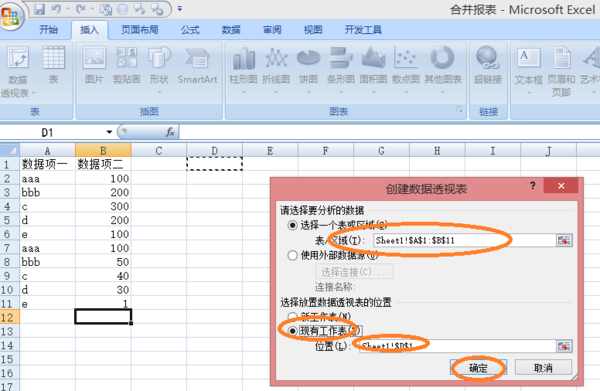
Task: Select cell B8 containing 50
Action: click(103, 262)
